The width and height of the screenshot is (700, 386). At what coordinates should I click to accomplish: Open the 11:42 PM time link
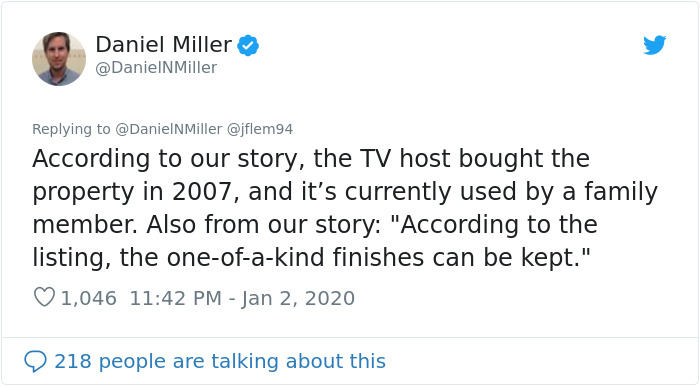coord(175,298)
